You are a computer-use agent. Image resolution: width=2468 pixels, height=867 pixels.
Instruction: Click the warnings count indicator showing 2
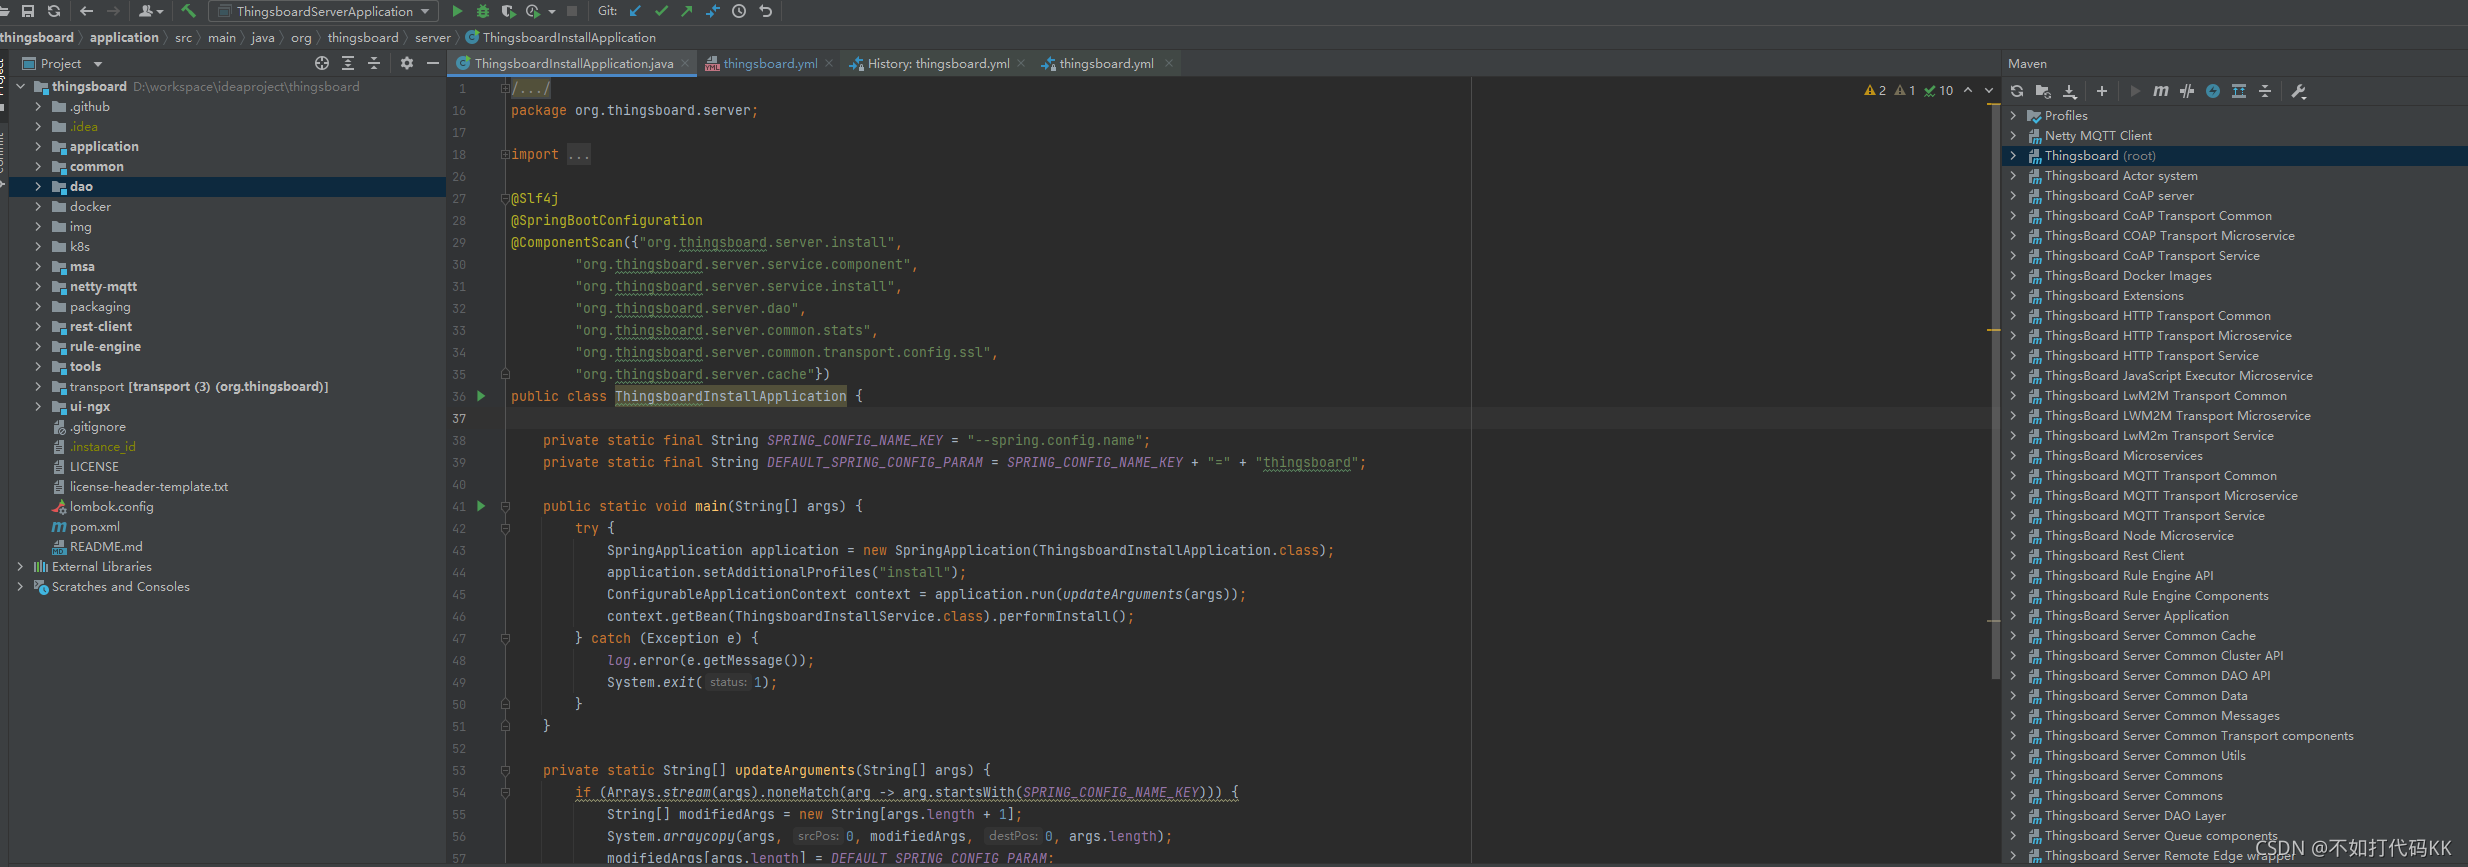(1876, 90)
